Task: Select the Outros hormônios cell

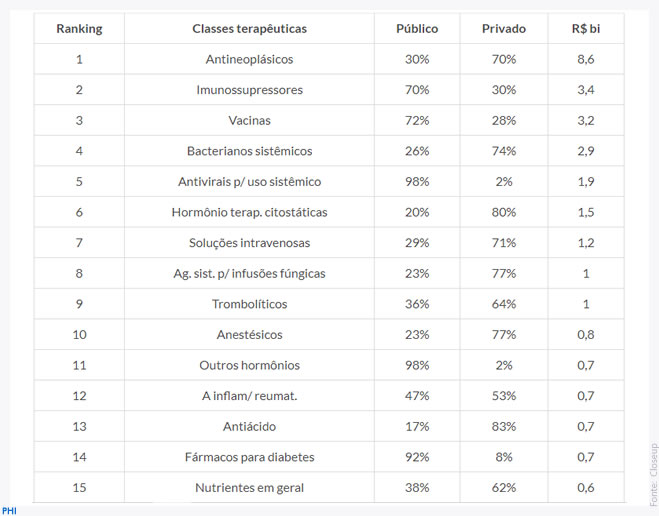Action: click(249, 365)
